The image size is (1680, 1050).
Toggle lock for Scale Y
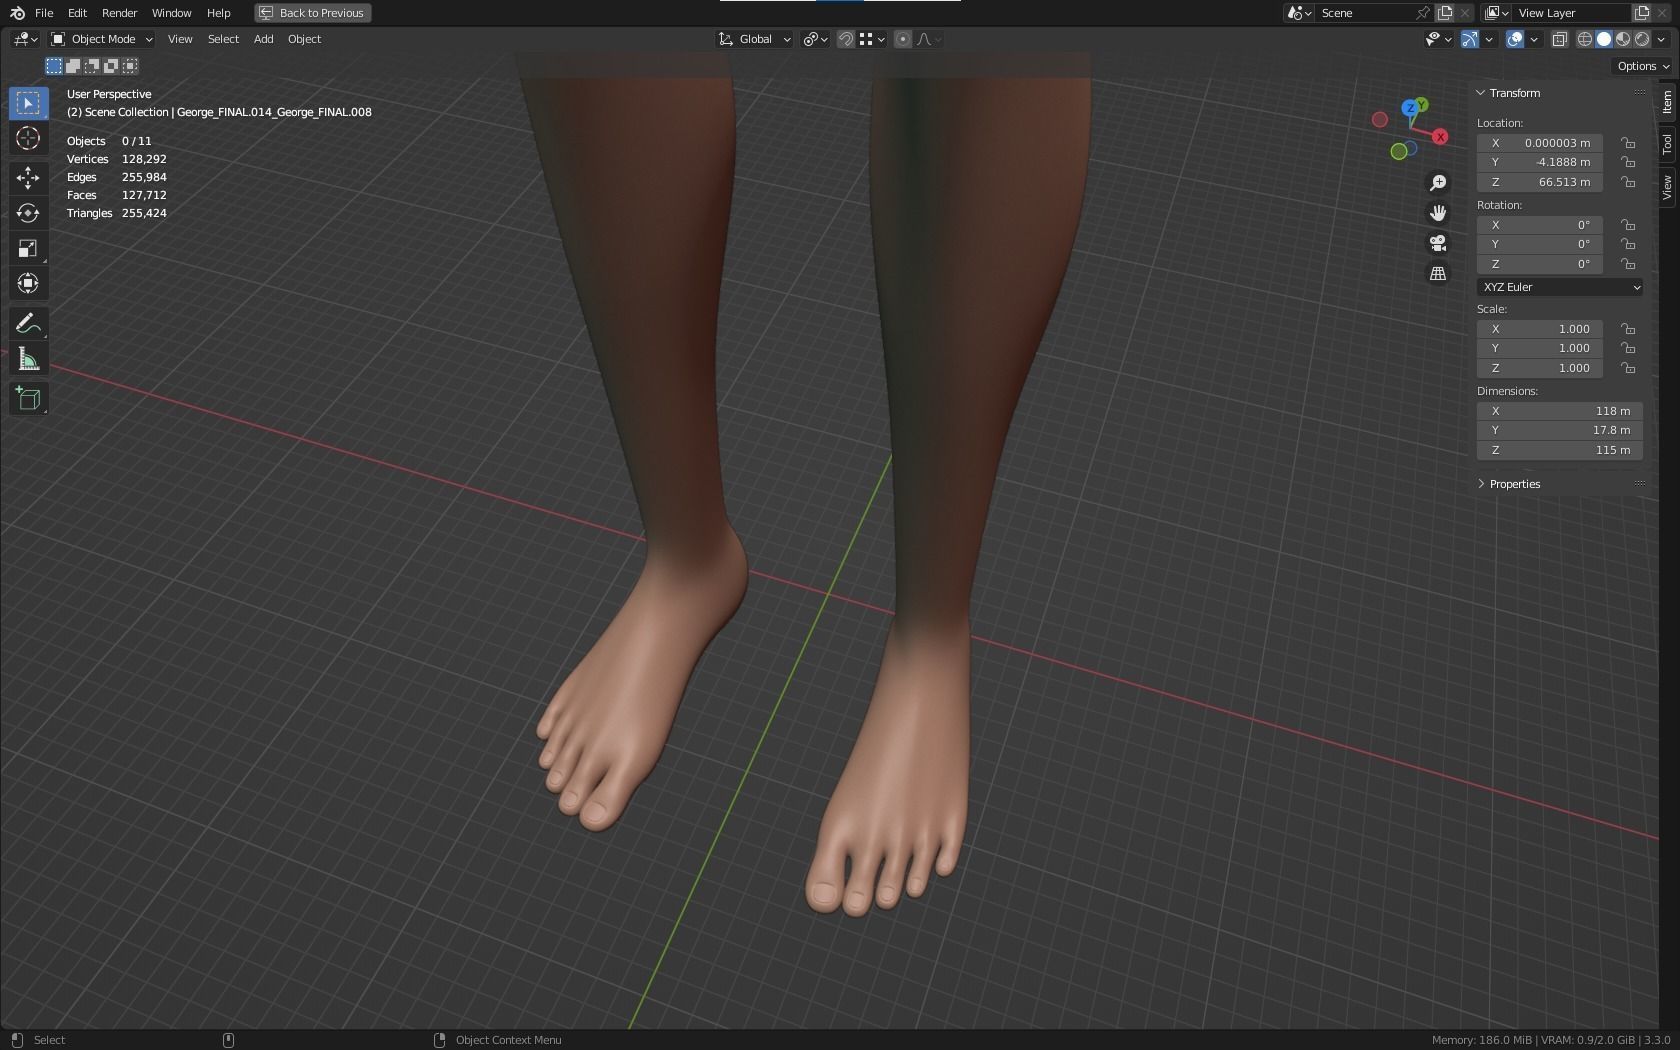pos(1628,348)
